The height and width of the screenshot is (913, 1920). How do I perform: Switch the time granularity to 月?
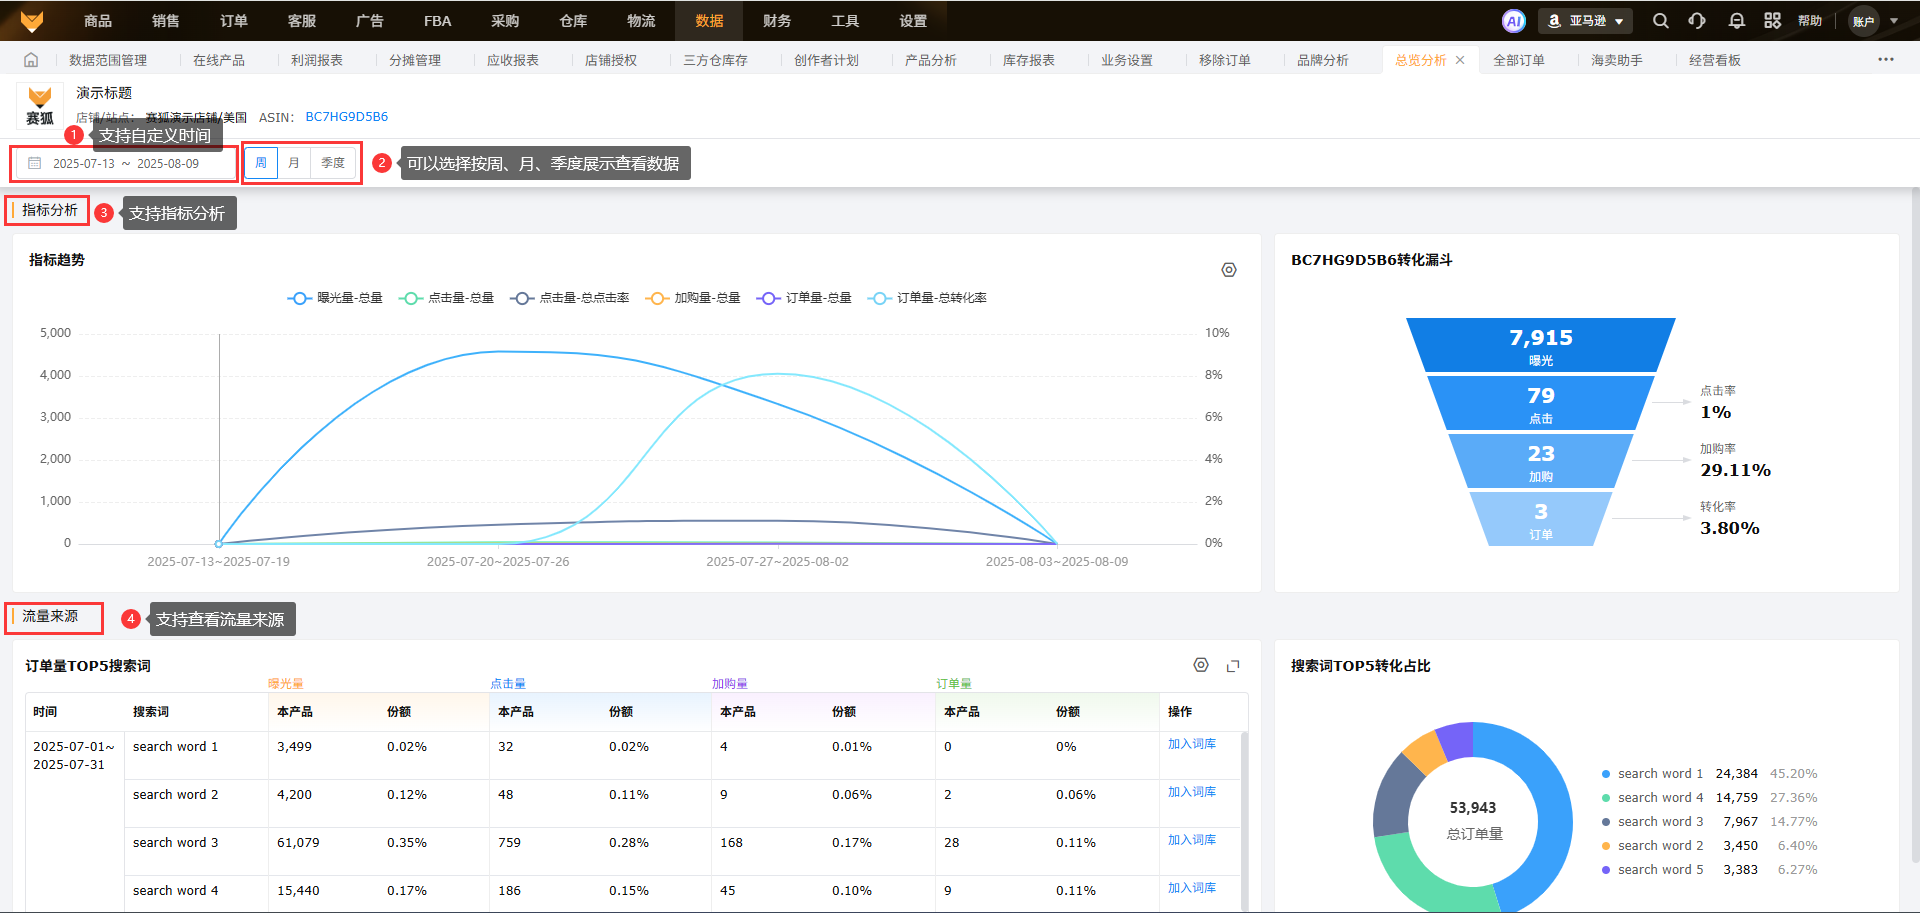pos(294,163)
